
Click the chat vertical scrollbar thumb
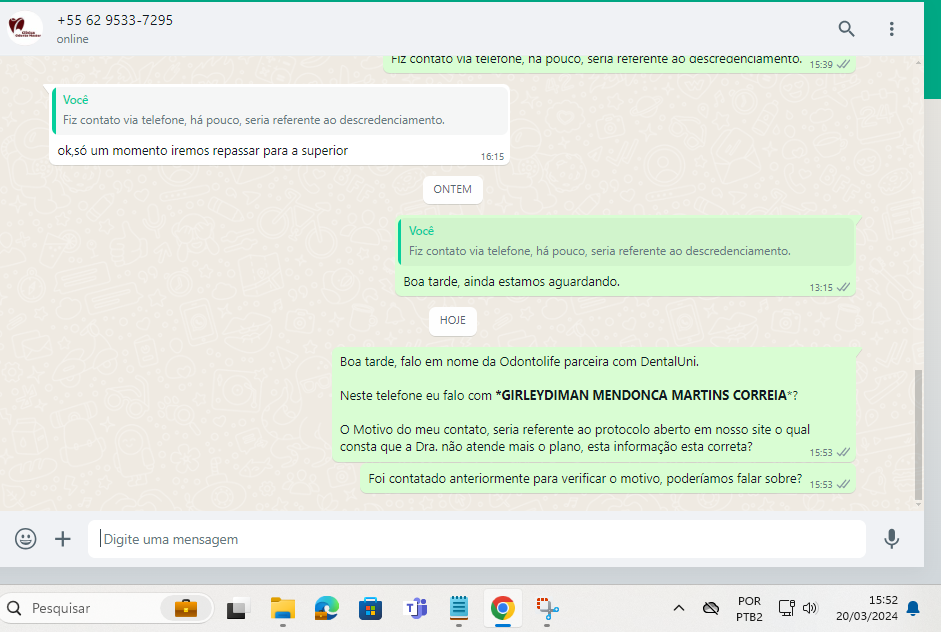918,435
